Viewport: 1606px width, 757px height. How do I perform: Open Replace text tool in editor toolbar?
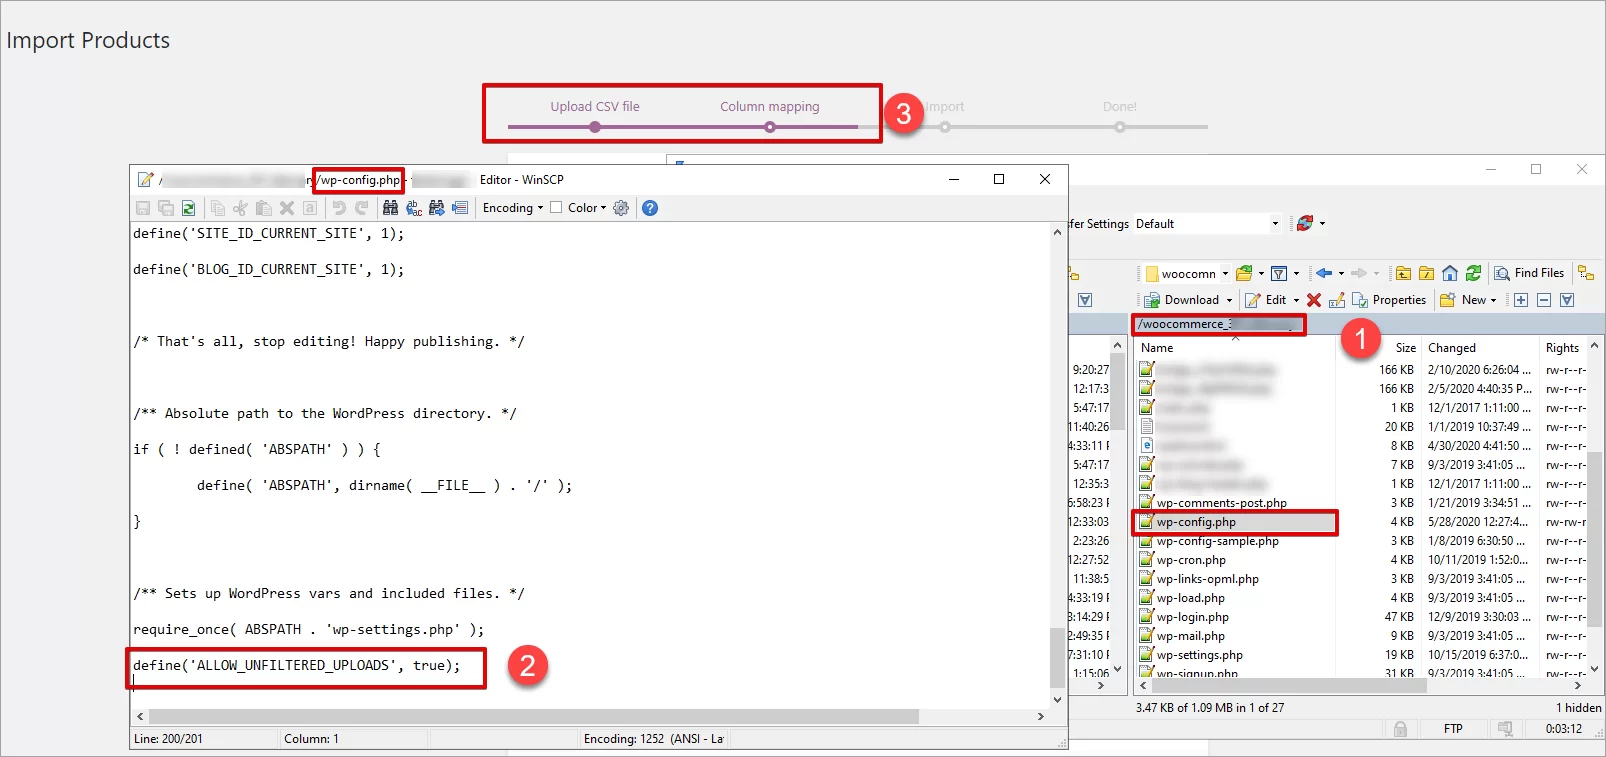[x=414, y=208]
